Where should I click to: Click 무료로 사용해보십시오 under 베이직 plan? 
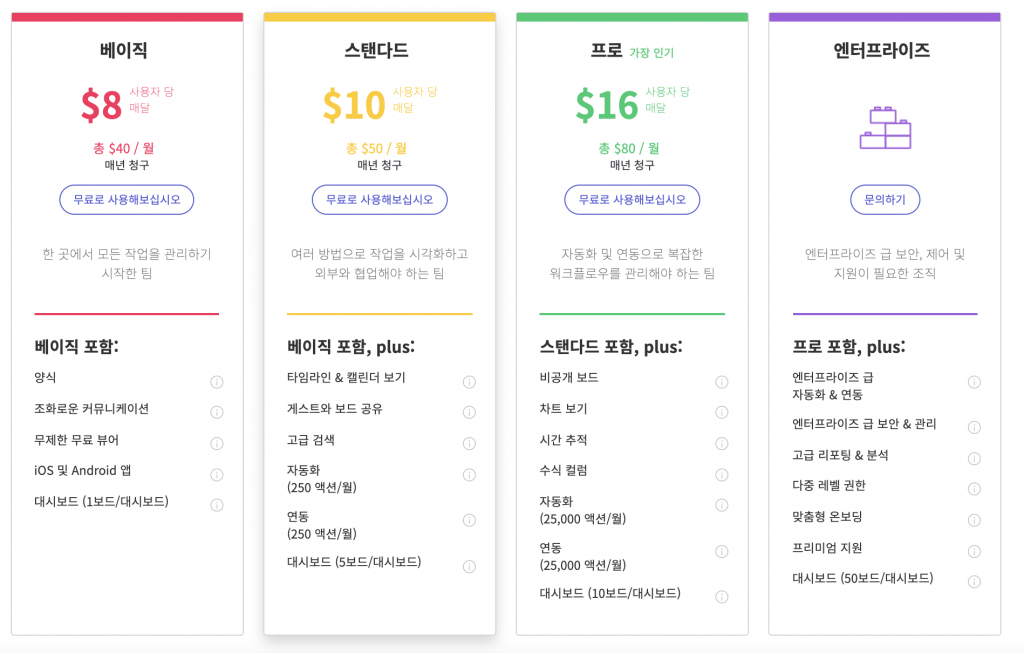point(127,200)
